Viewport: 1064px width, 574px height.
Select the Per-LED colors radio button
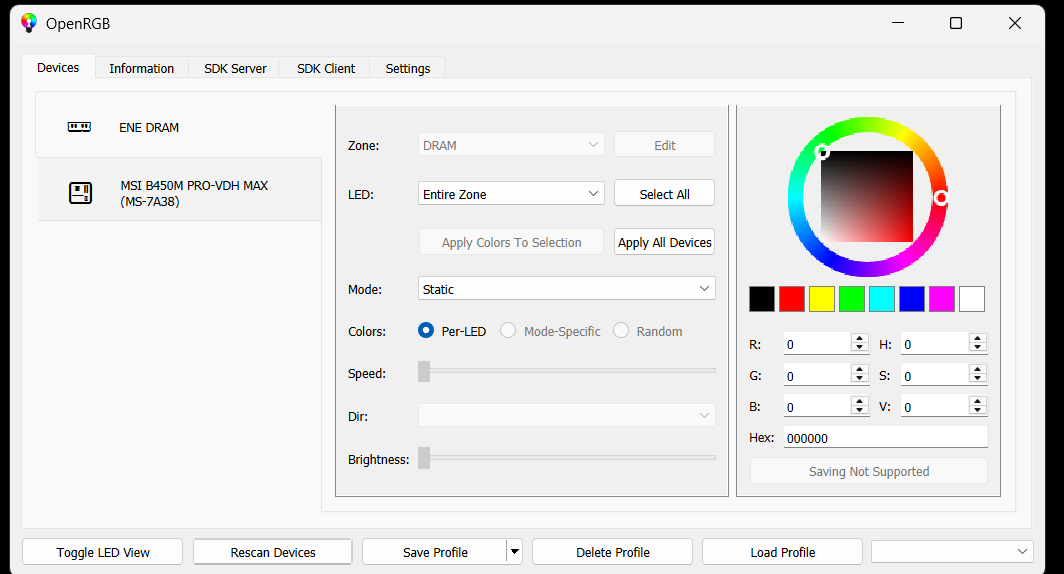tap(425, 330)
